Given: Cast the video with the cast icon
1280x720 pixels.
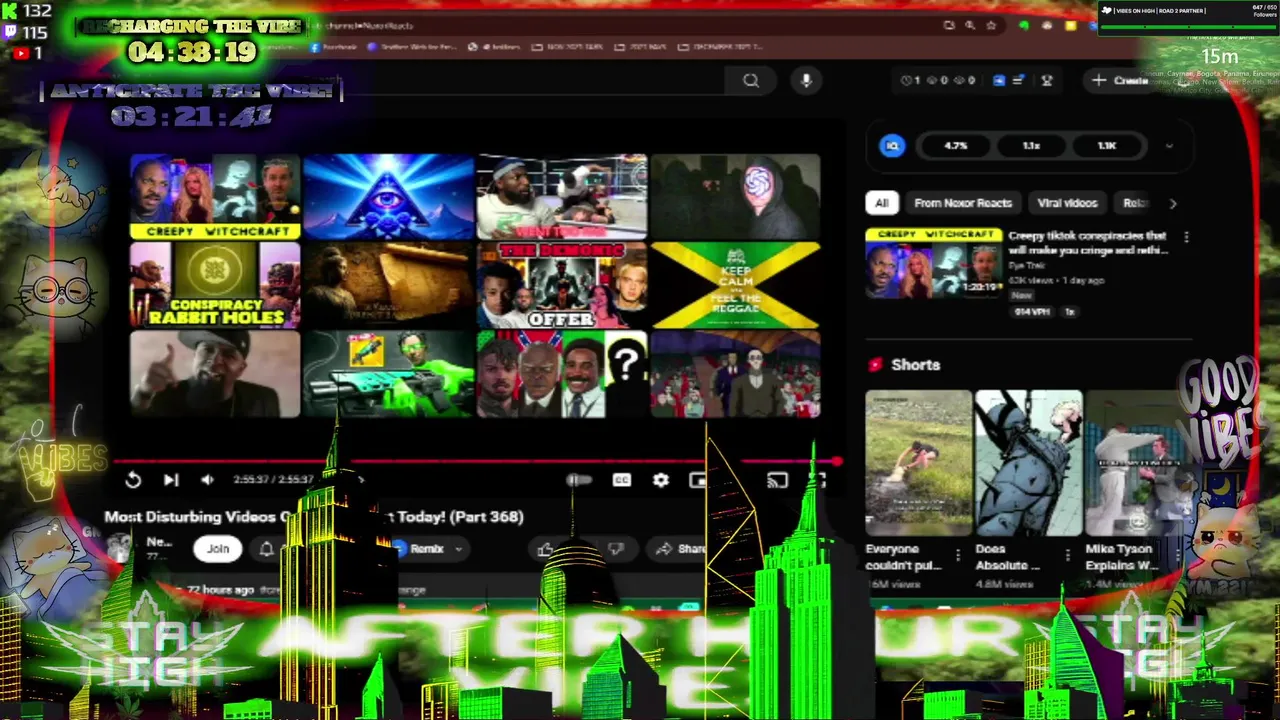Looking at the screenshot, I should click(777, 480).
